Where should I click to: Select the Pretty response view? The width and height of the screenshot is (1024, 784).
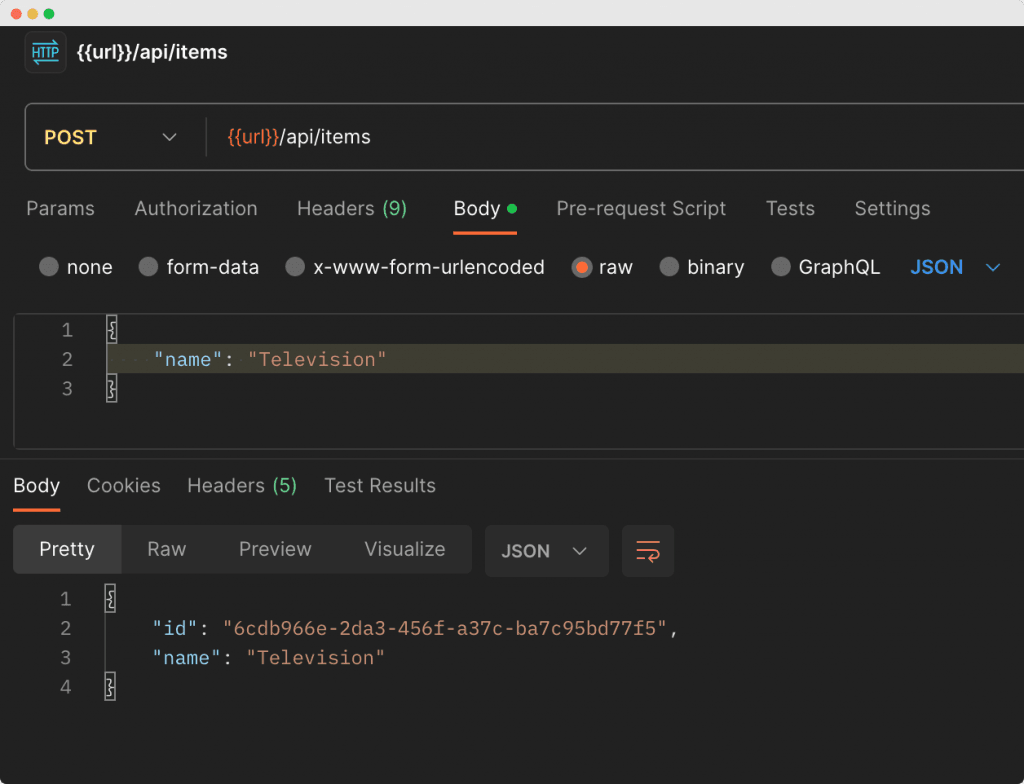click(66, 549)
